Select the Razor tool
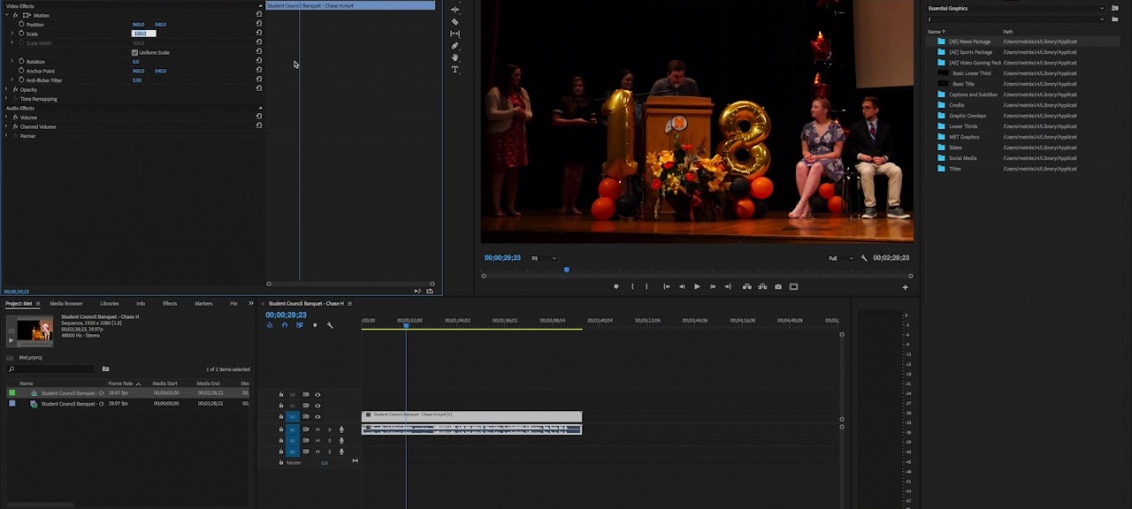The height and width of the screenshot is (509, 1132). click(455, 22)
